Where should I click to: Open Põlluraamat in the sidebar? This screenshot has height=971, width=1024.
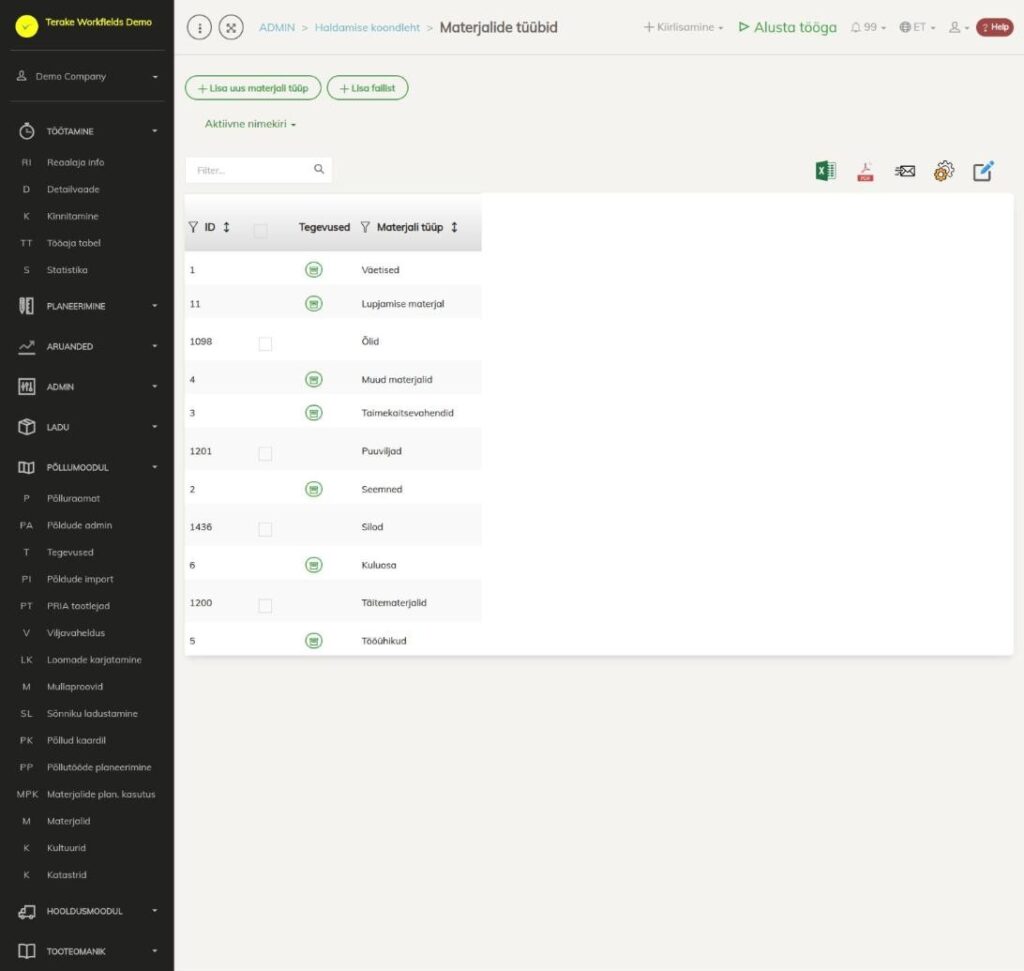point(73,498)
